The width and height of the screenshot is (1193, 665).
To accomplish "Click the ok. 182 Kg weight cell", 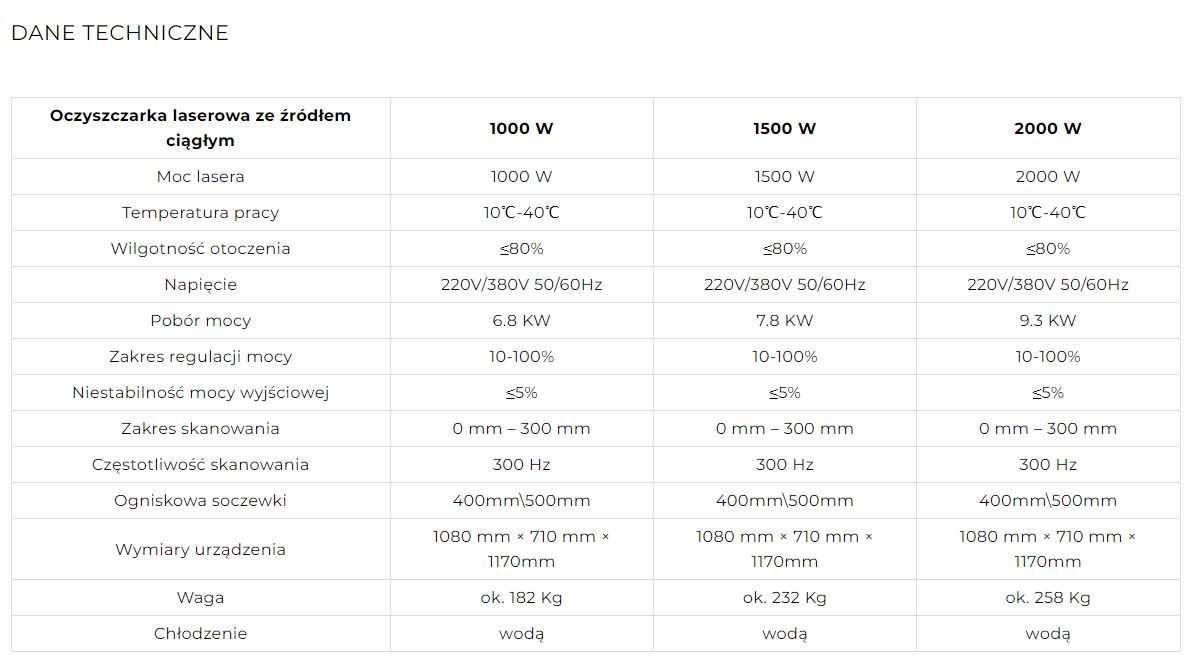I will 521,597.
